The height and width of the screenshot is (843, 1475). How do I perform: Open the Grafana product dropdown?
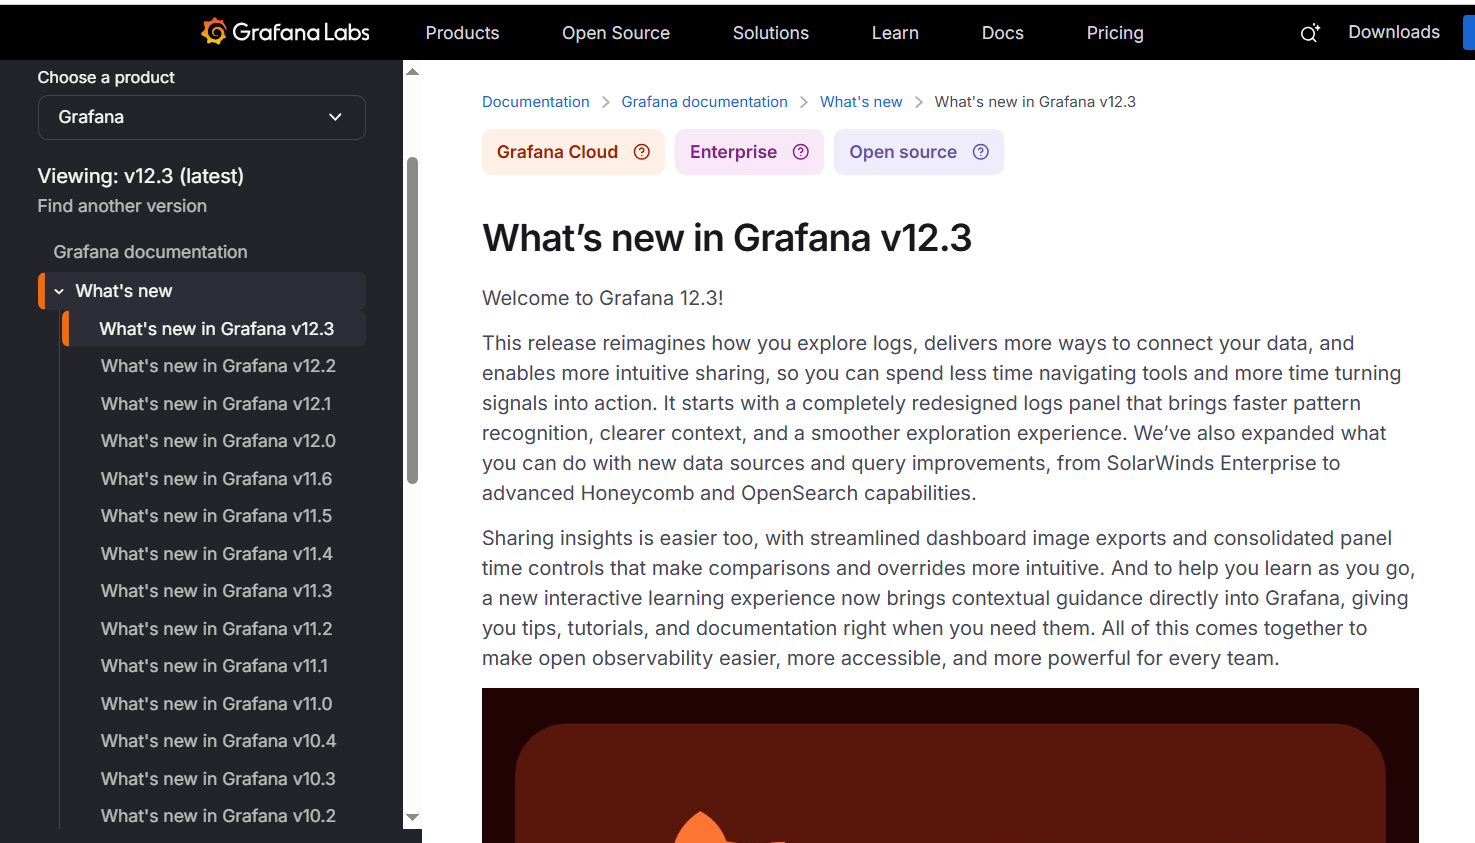pos(202,117)
